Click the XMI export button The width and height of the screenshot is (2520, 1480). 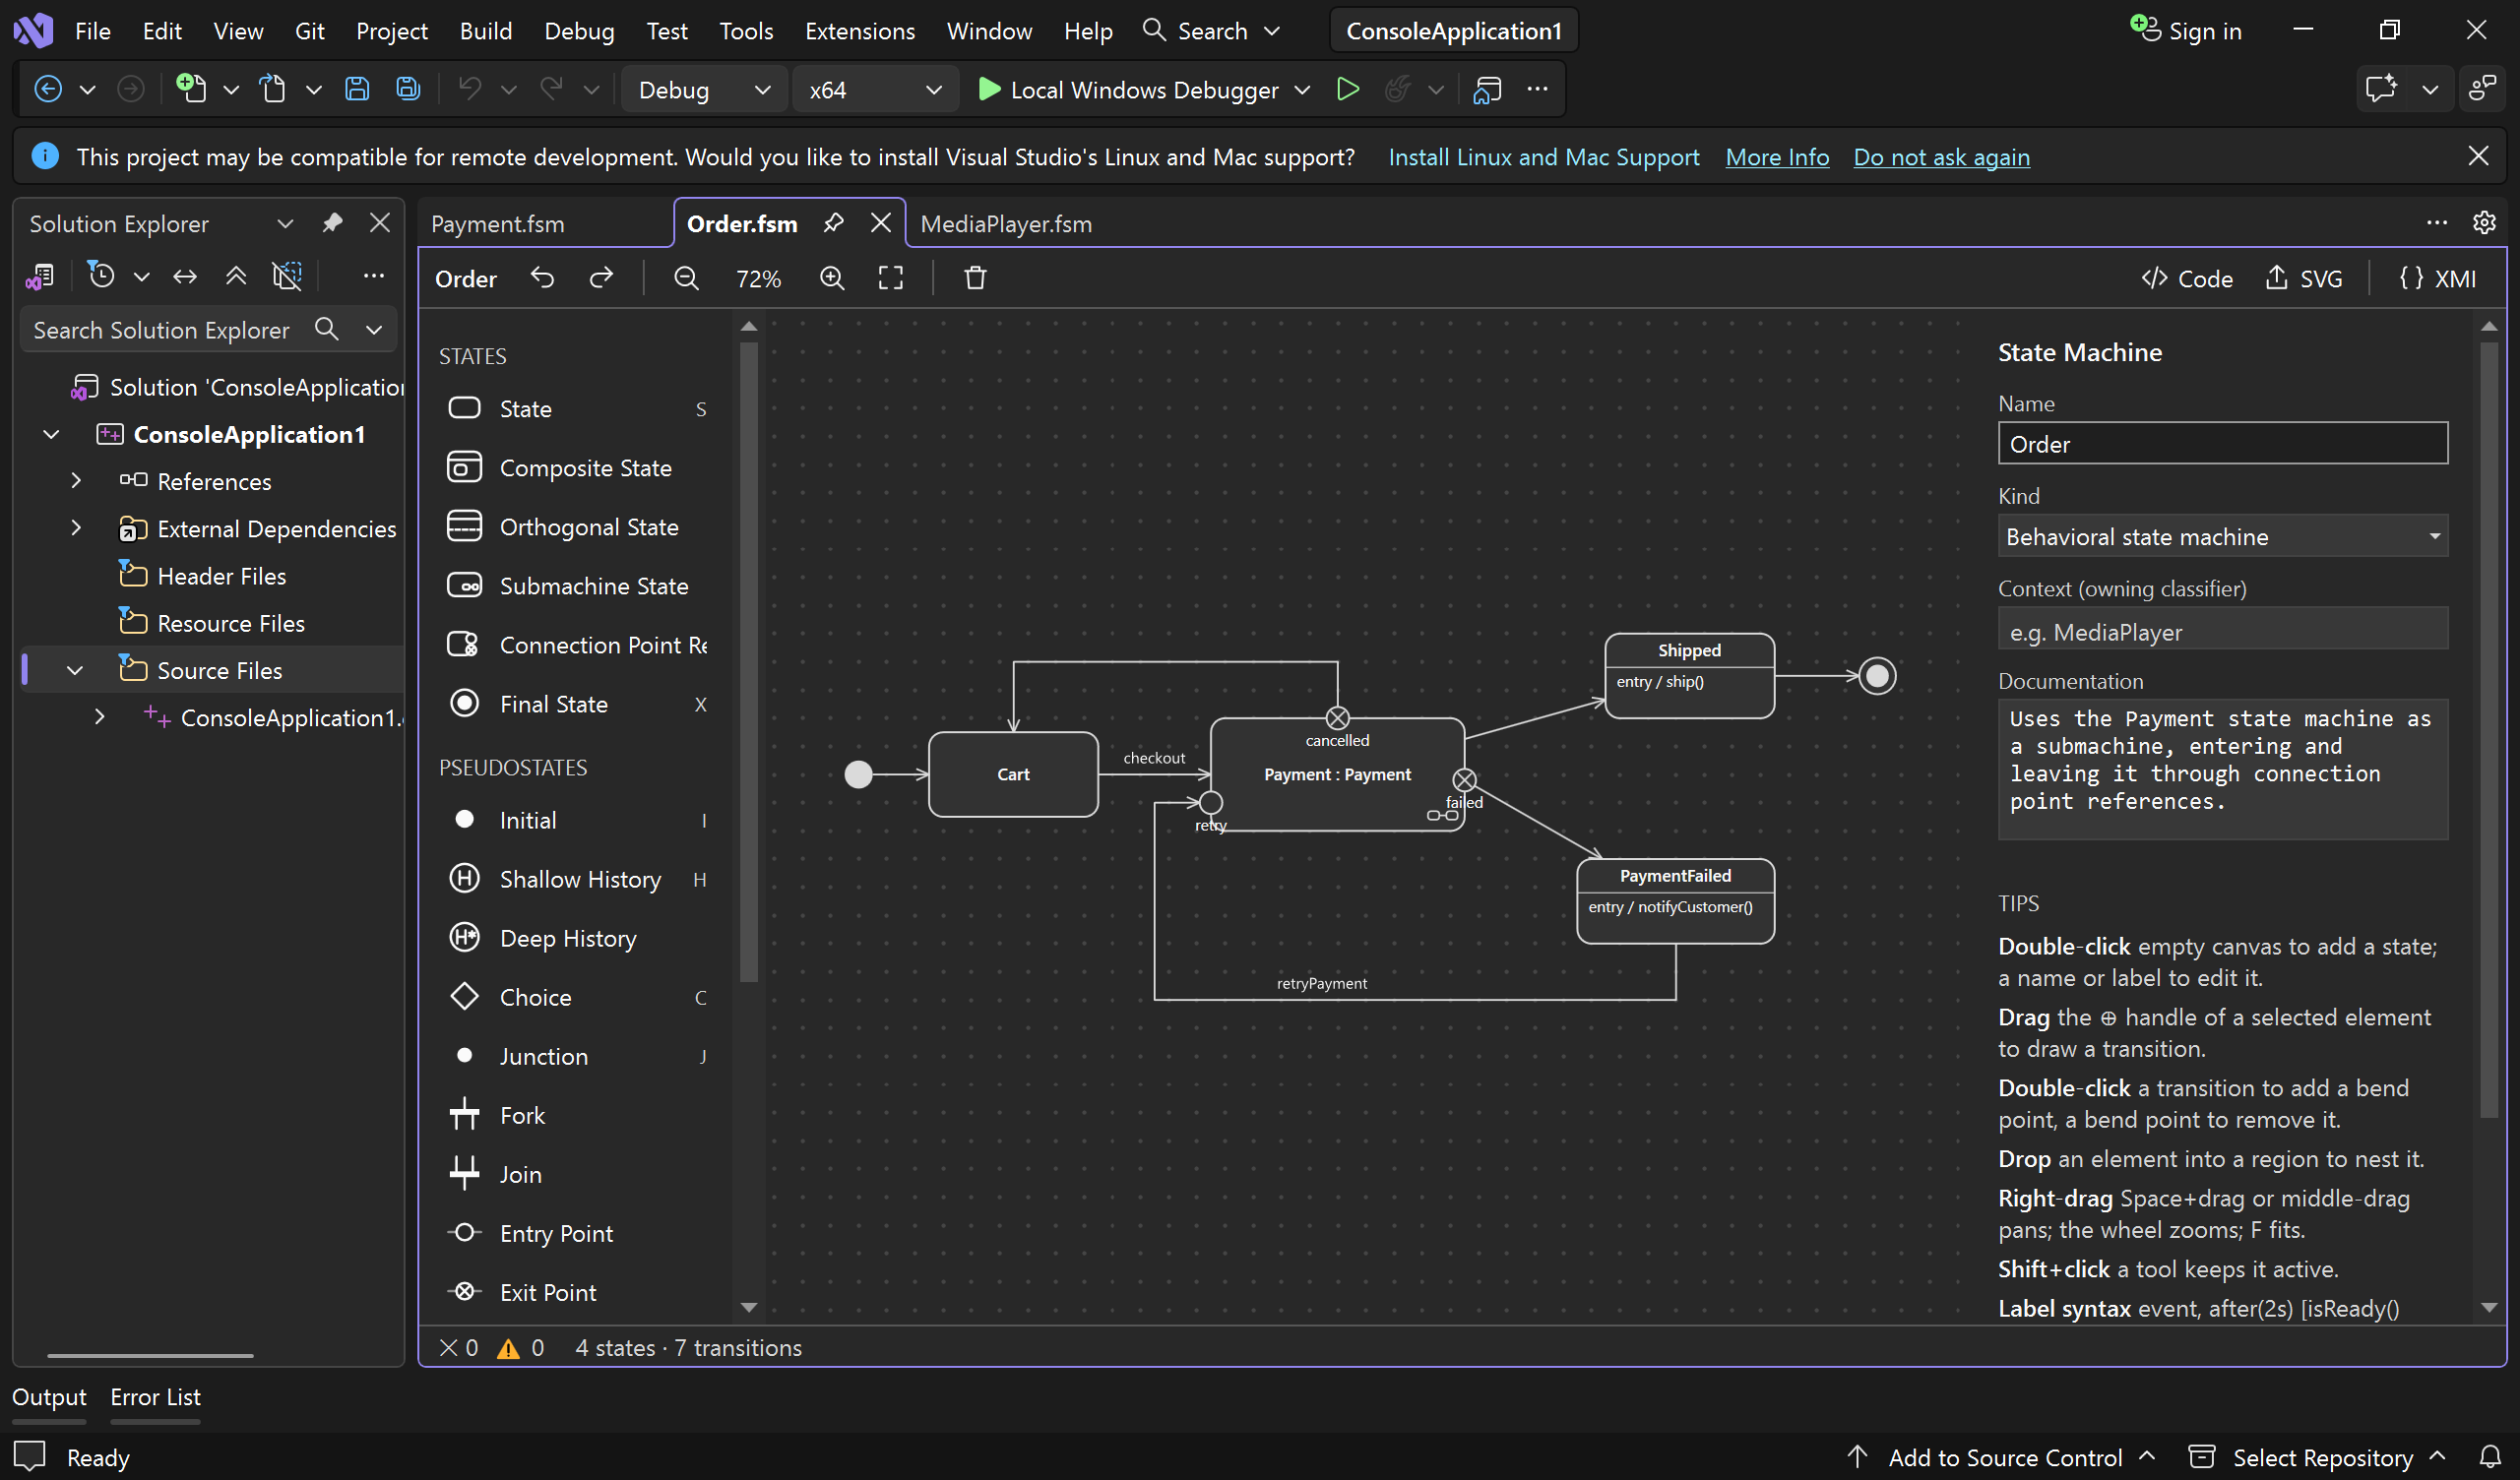2438,278
